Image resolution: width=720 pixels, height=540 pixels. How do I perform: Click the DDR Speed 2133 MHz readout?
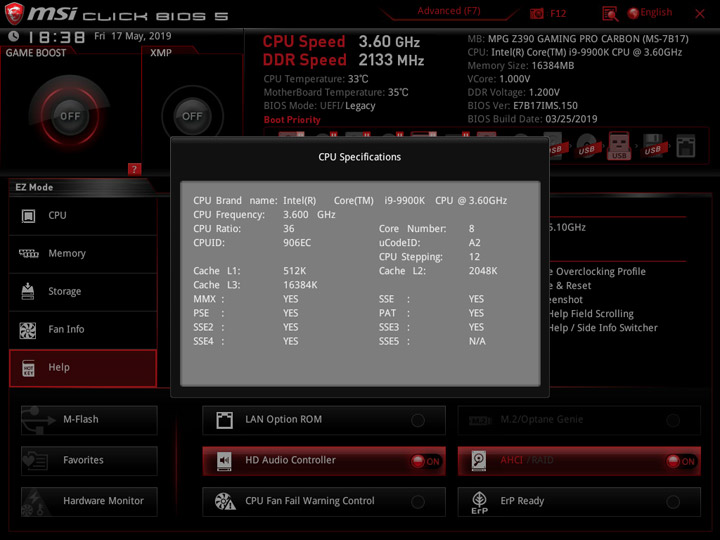(343, 60)
